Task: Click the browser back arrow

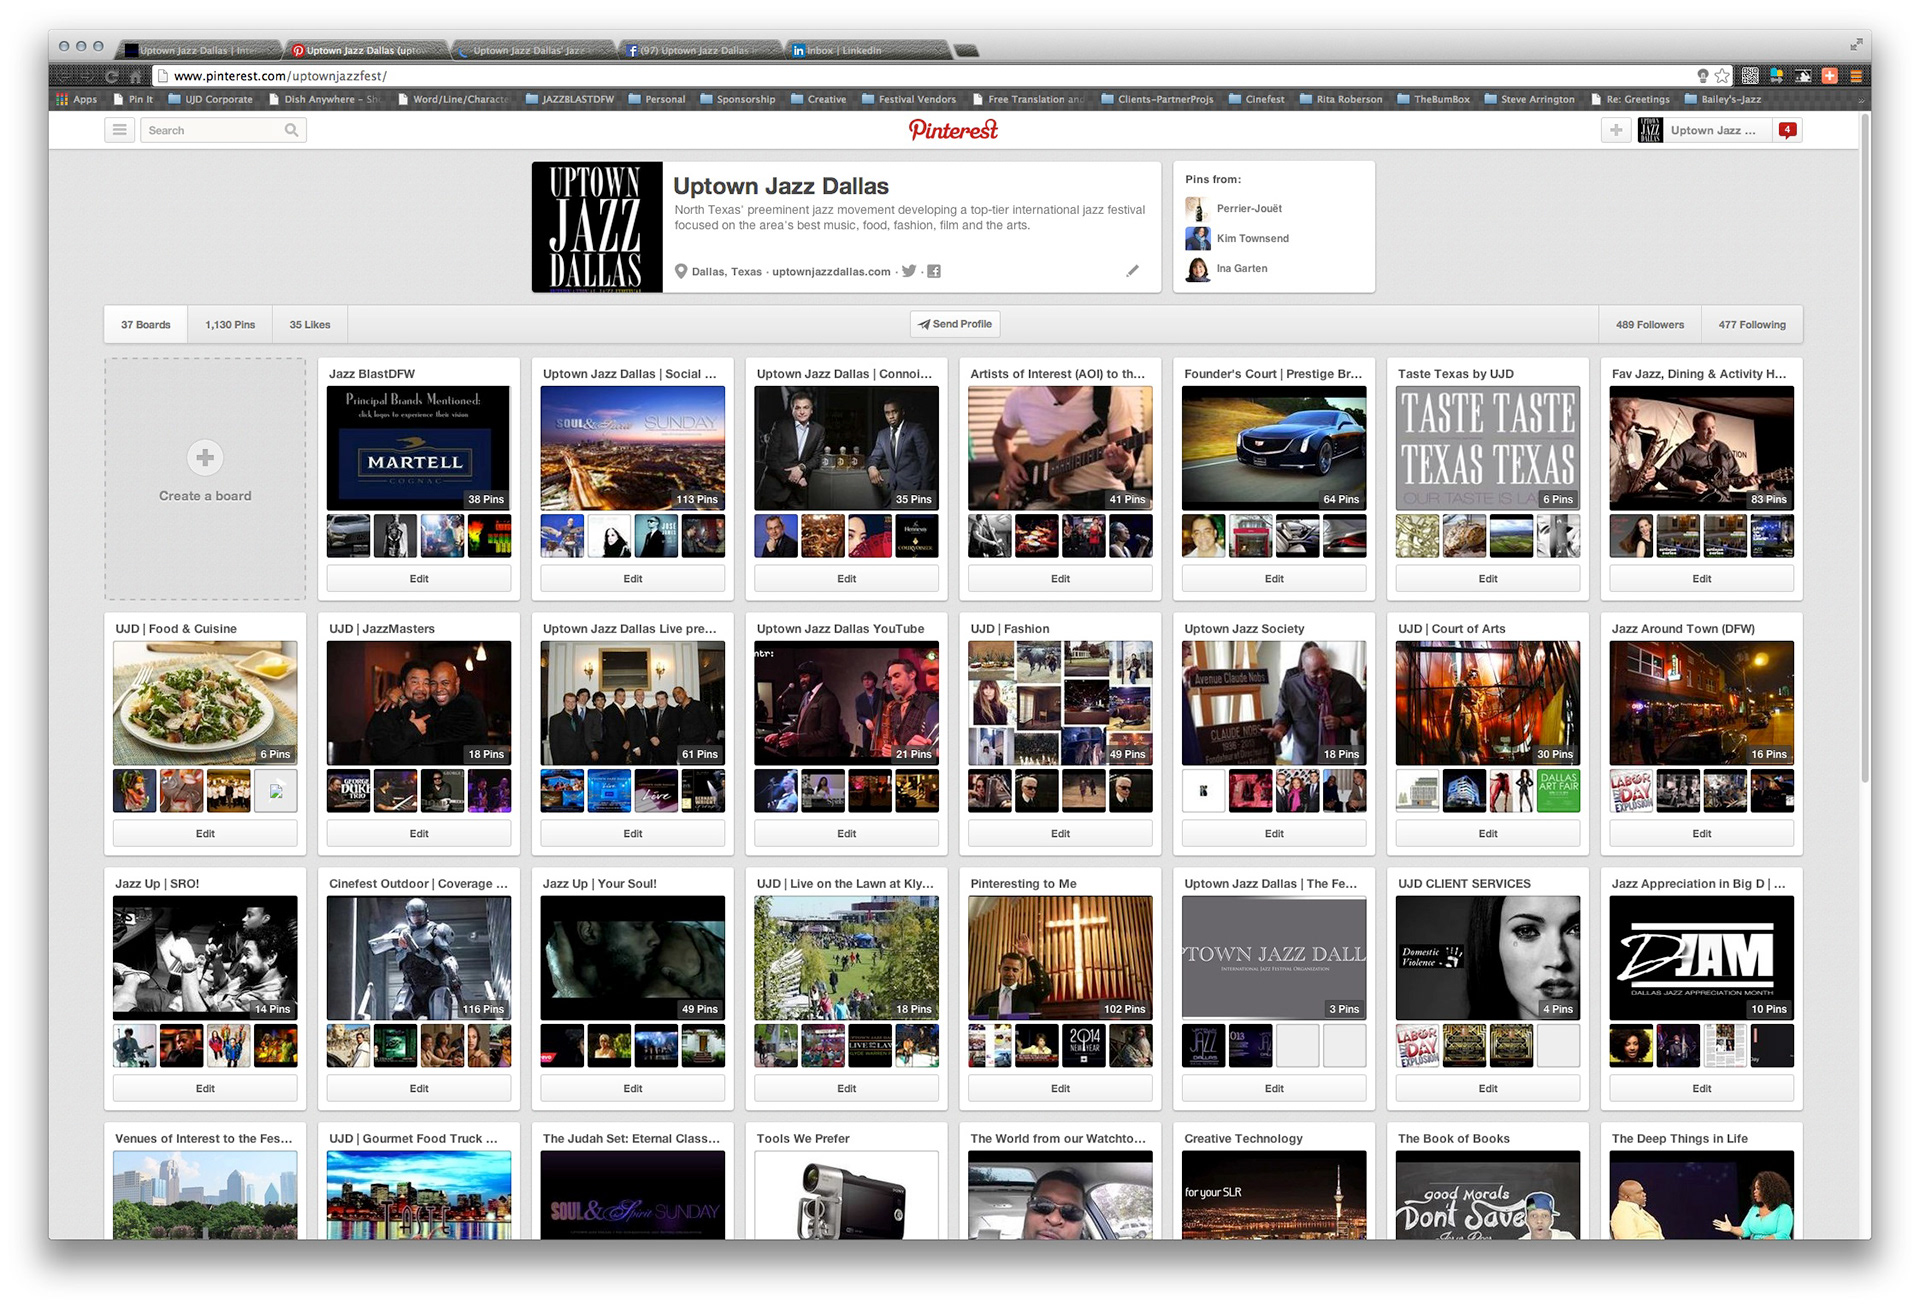Action: (x=63, y=76)
